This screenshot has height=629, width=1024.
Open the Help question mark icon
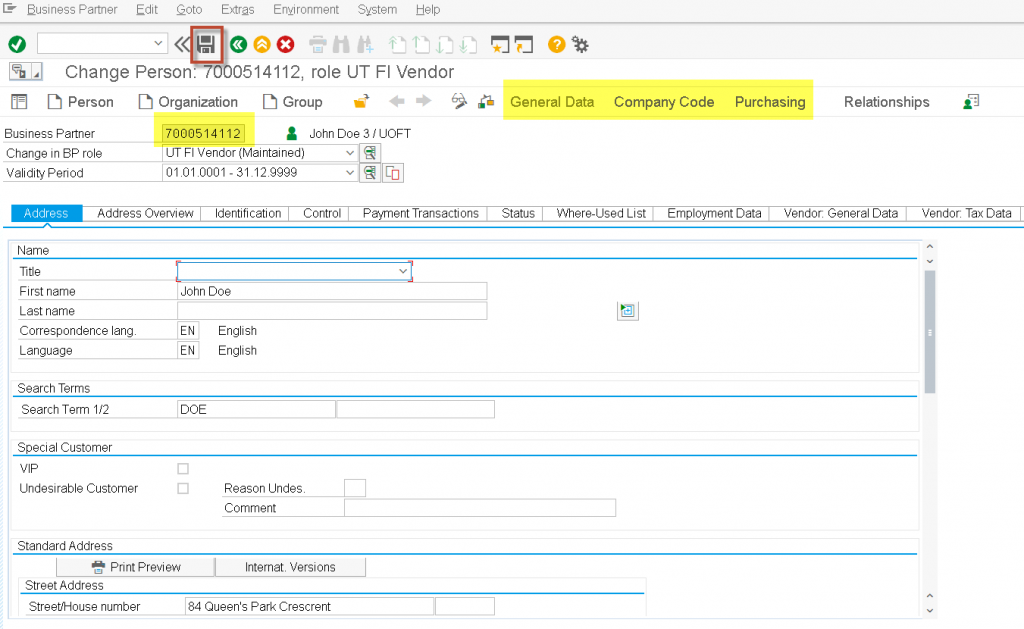point(556,44)
